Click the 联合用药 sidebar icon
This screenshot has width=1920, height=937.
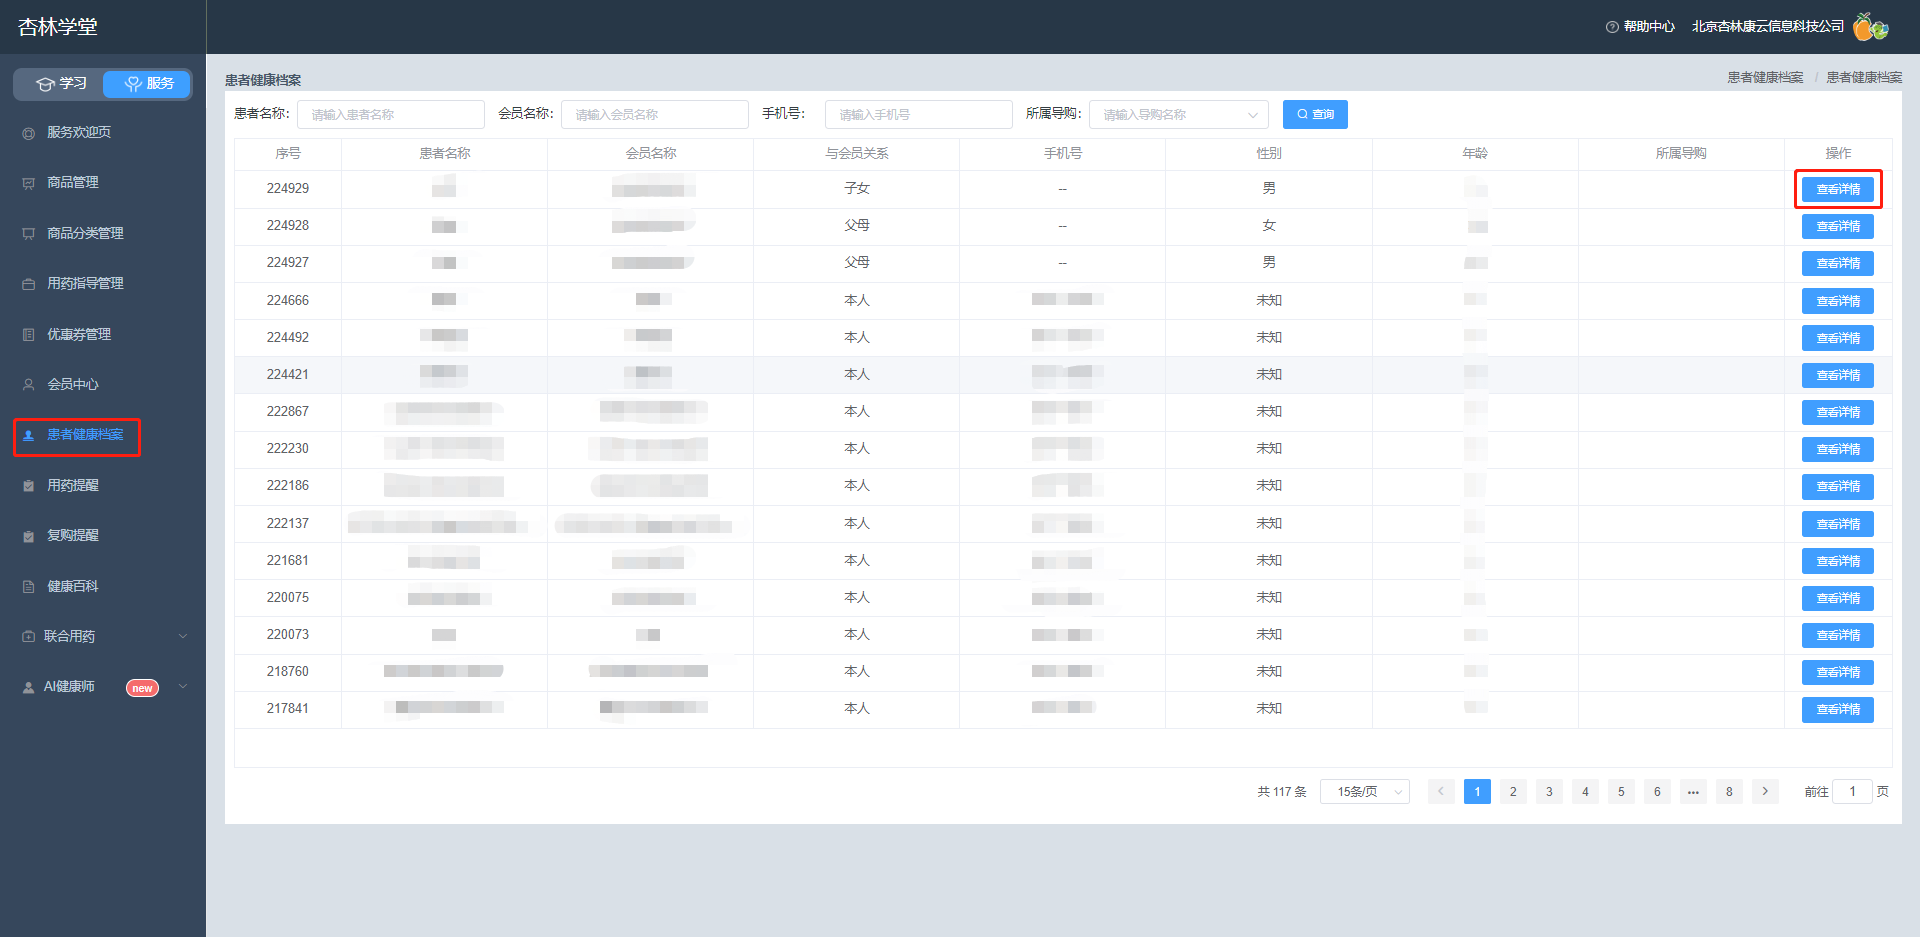[x=28, y=637]
